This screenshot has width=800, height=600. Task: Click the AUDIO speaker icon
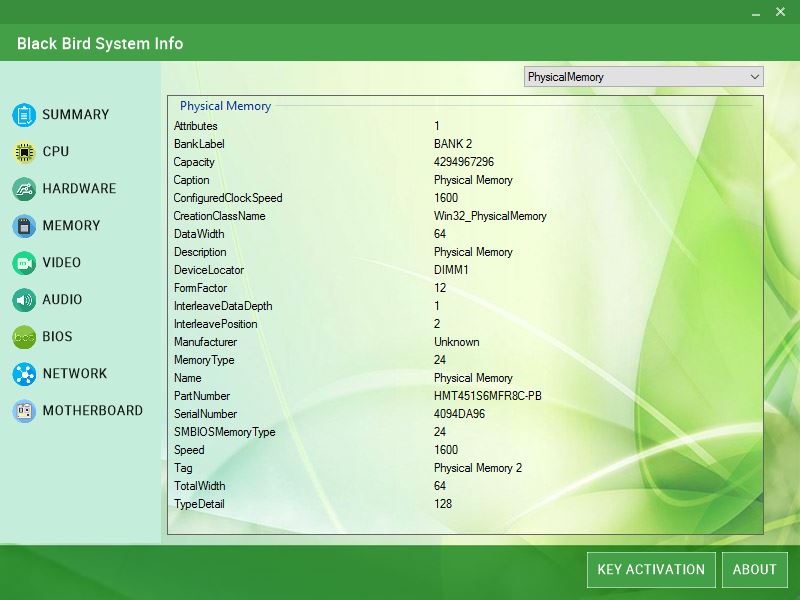point(25,300)
